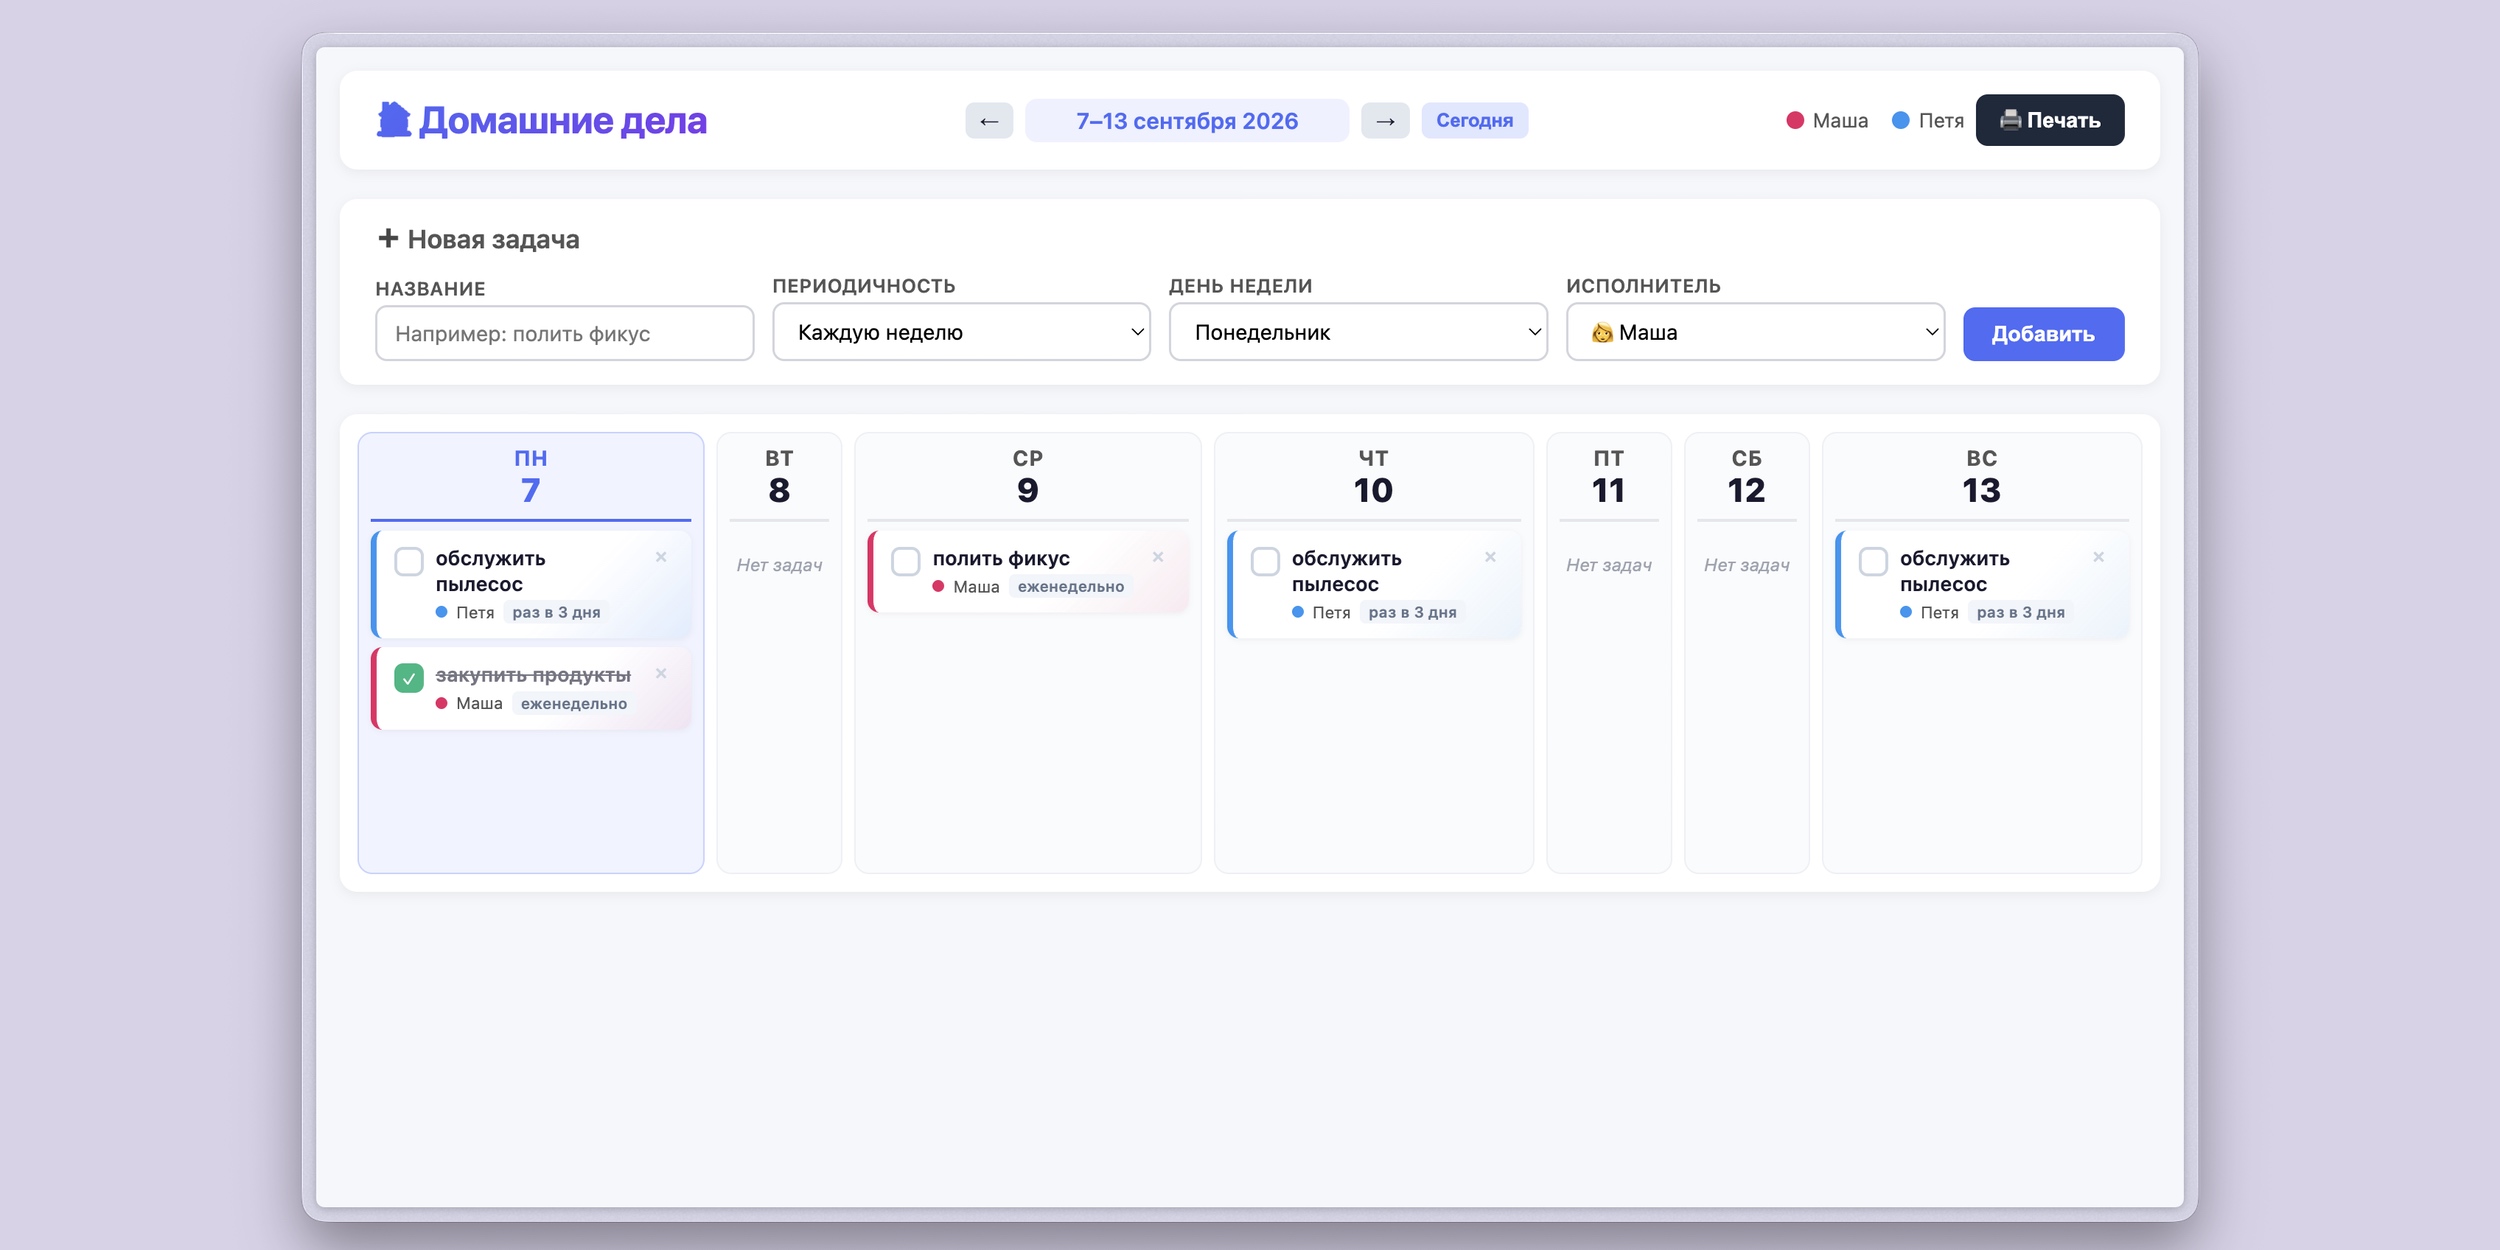This screenshot has height=1250, width=2500.
Task: Check Monday's обслужить пылесос checkbox
Action: pyautogui.click(x=409, y=561)
